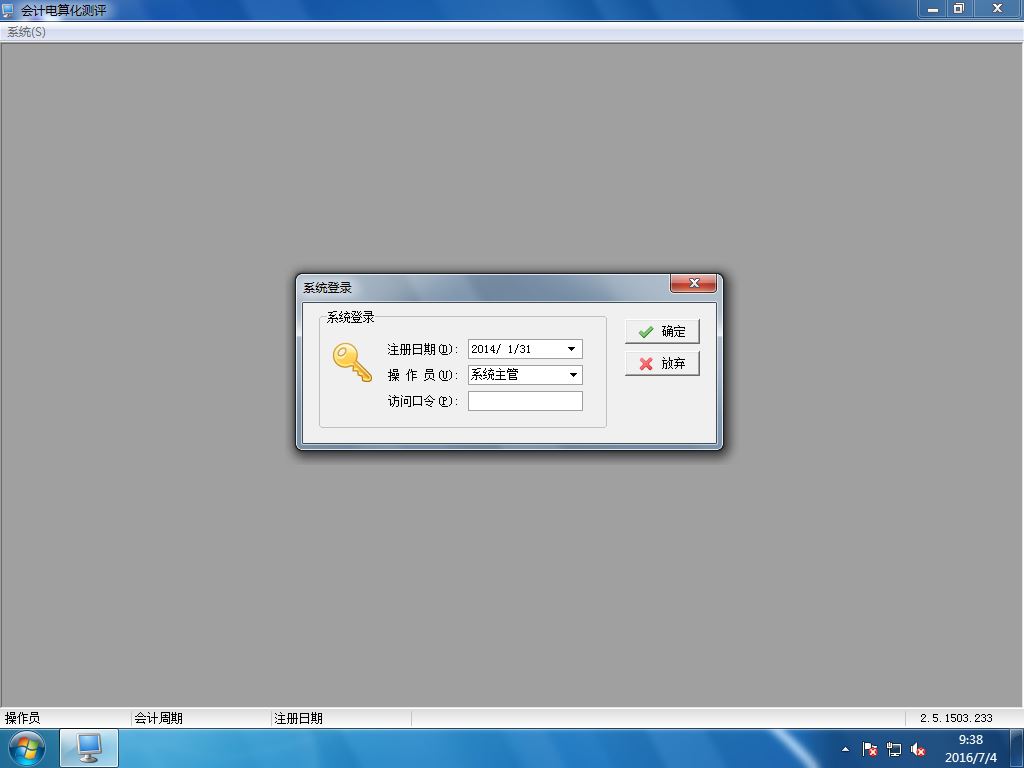Click the app icon in title bar
This screenshot has width=1024, height=768.
(x=8, y=10)
